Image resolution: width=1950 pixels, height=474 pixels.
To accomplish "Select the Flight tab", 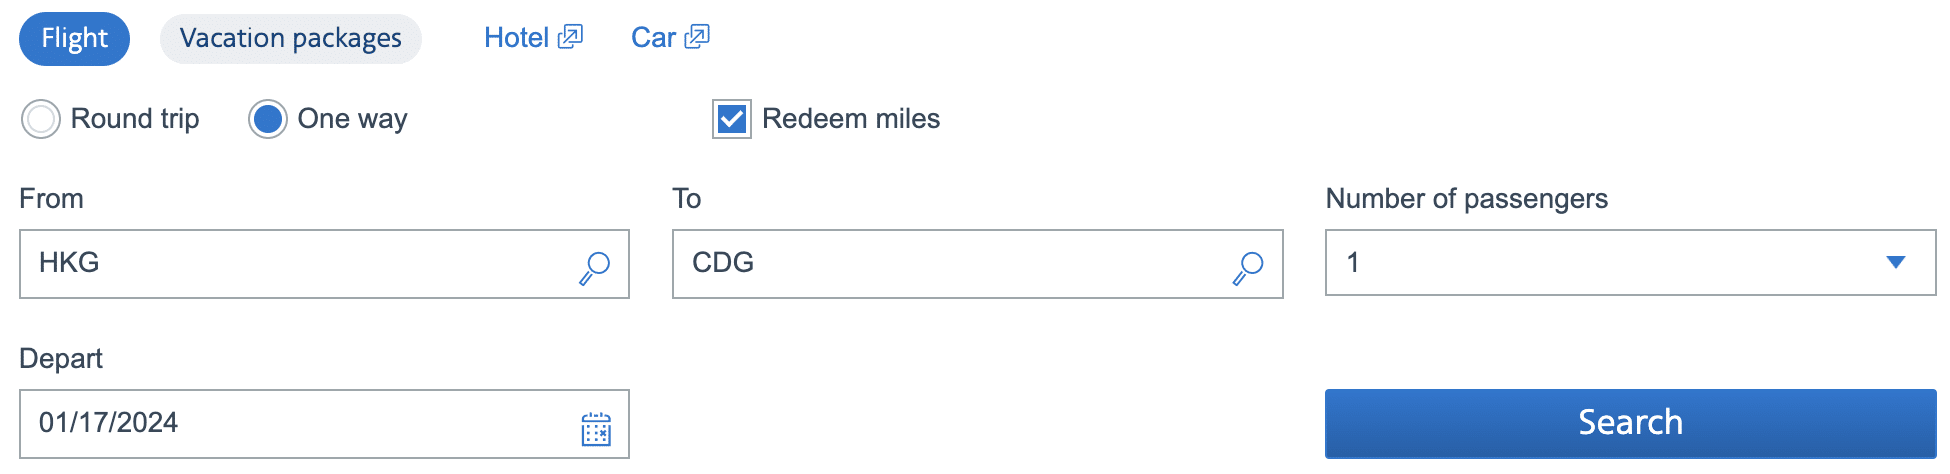I will point(74,39).
